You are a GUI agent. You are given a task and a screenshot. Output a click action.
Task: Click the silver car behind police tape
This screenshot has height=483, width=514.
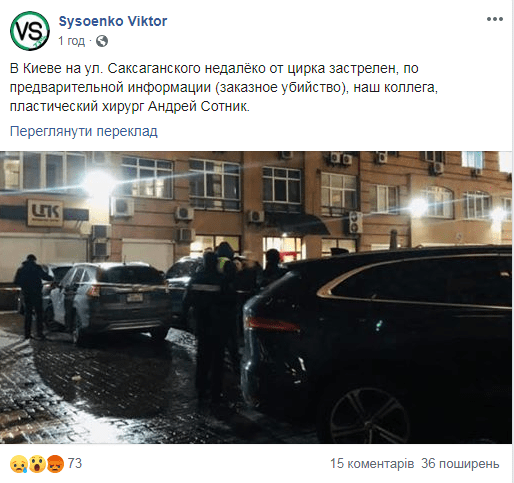coord(110,300)
